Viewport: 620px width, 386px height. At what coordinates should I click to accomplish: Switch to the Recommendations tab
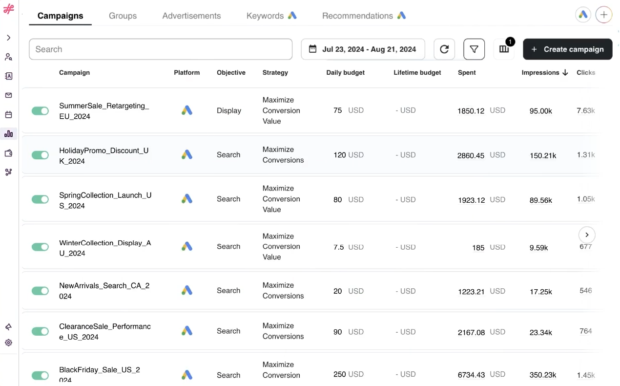[364, 16]
